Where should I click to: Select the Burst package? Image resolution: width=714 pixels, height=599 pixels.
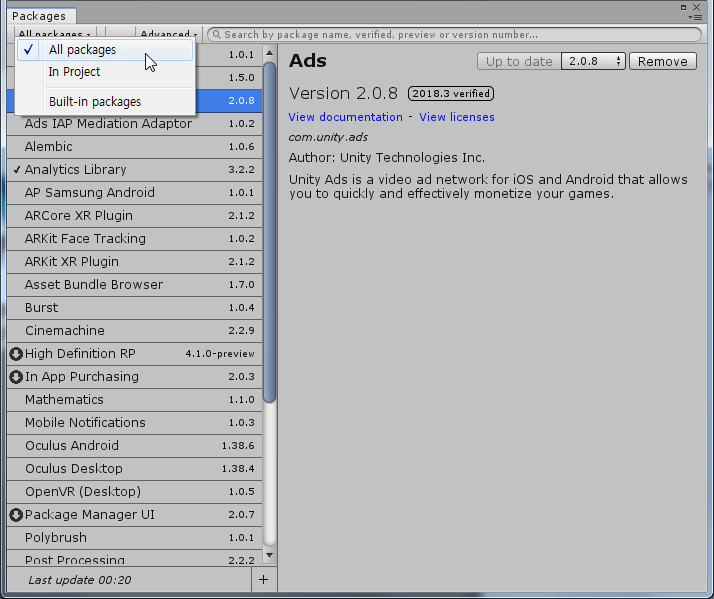tap(135, 308)
